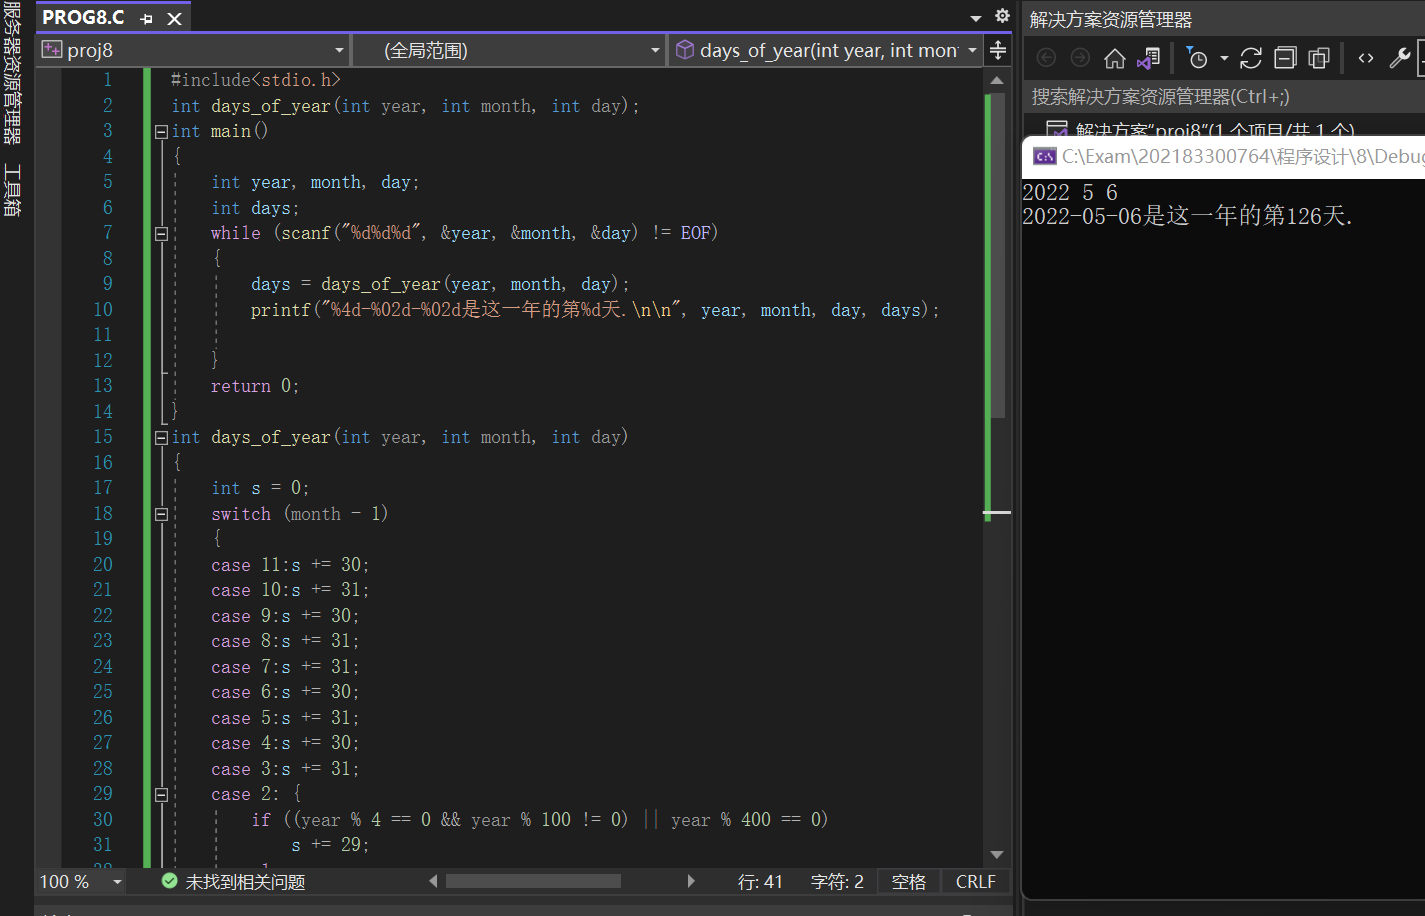Click the #include<stdio.h> line

[x=256, y=80]
